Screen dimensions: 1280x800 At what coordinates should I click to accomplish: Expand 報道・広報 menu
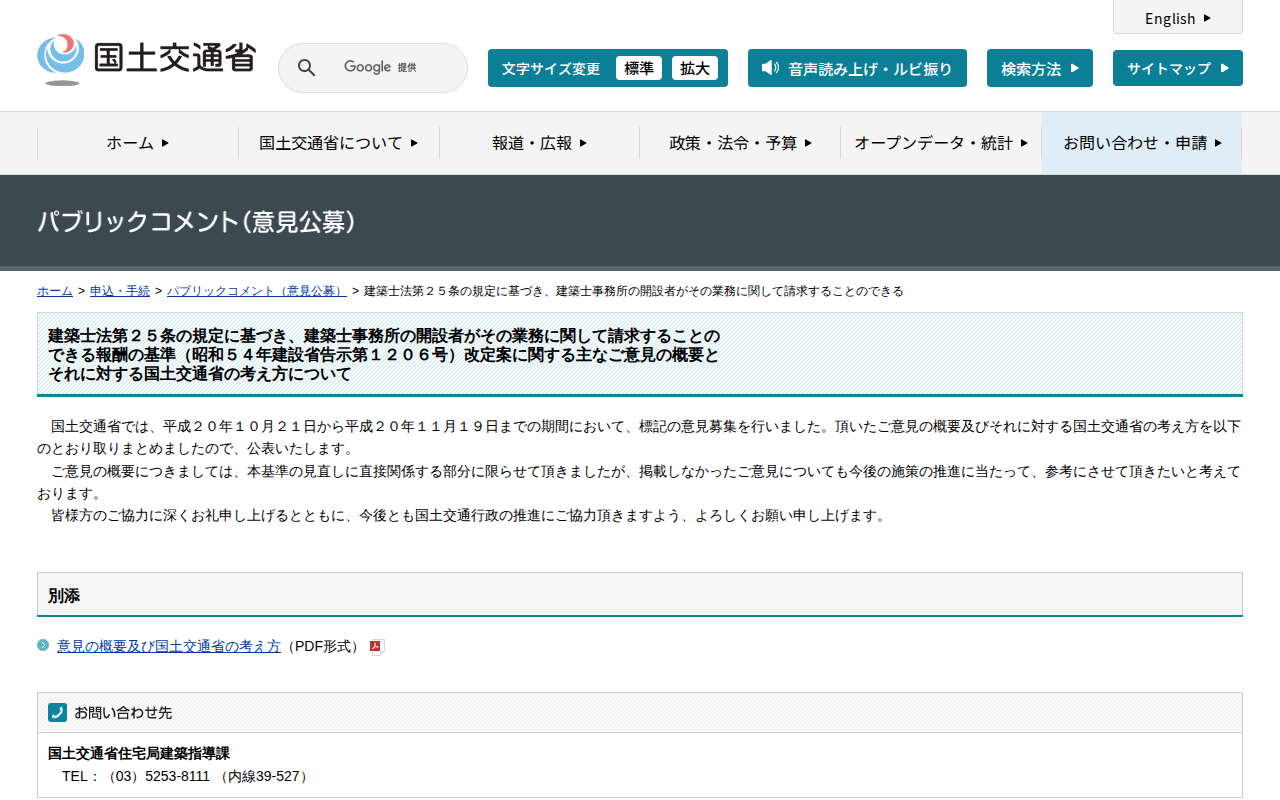click(x=539, y=143)
